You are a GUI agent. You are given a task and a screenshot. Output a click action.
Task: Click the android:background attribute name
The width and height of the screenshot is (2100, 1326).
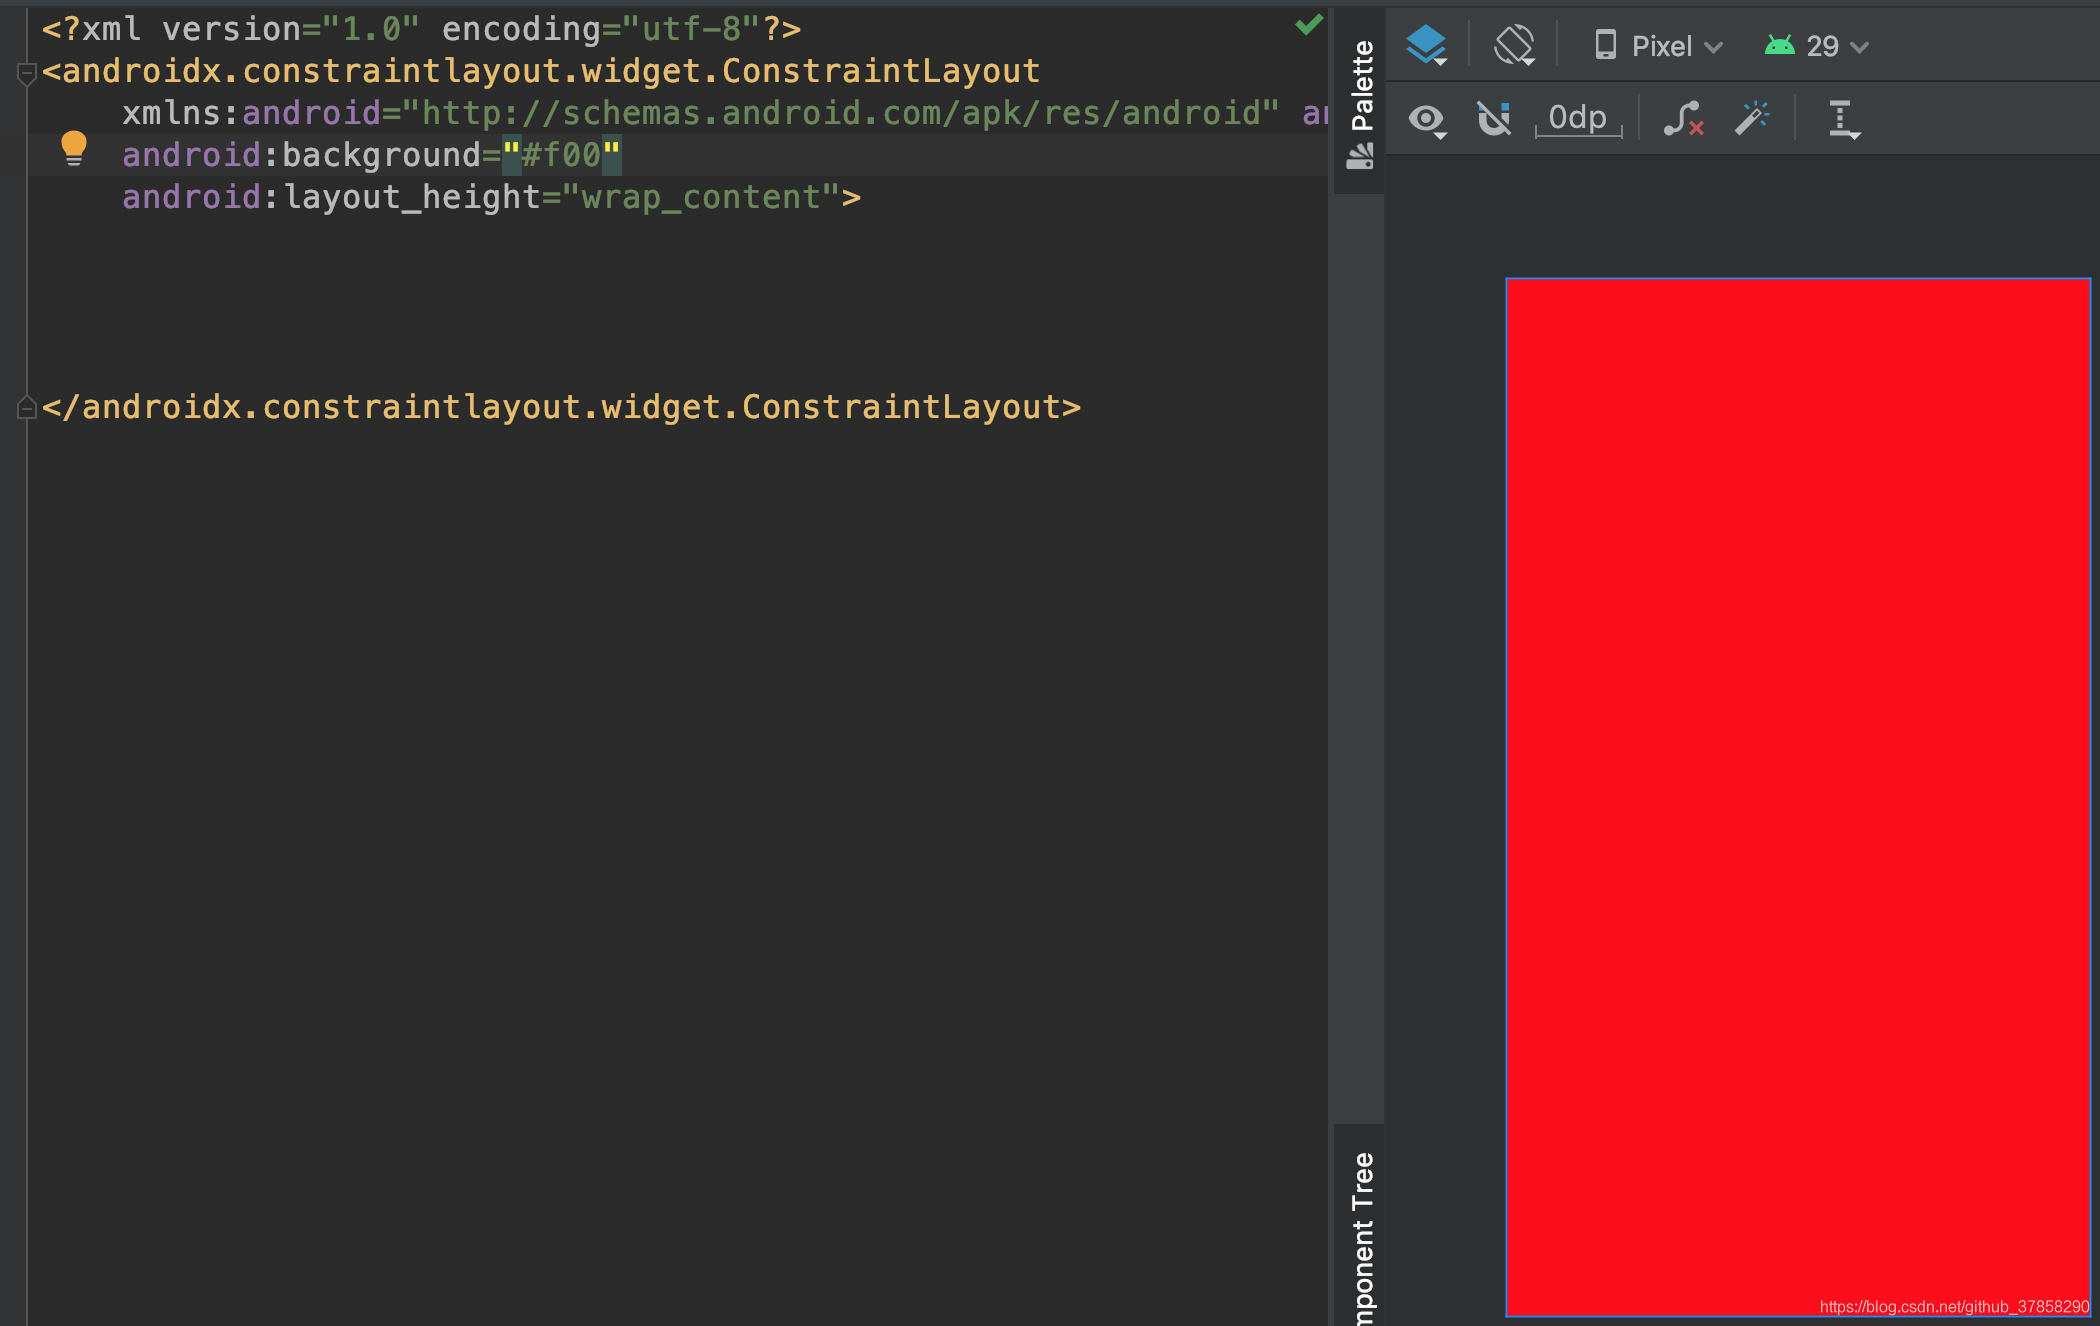[301, 155]
